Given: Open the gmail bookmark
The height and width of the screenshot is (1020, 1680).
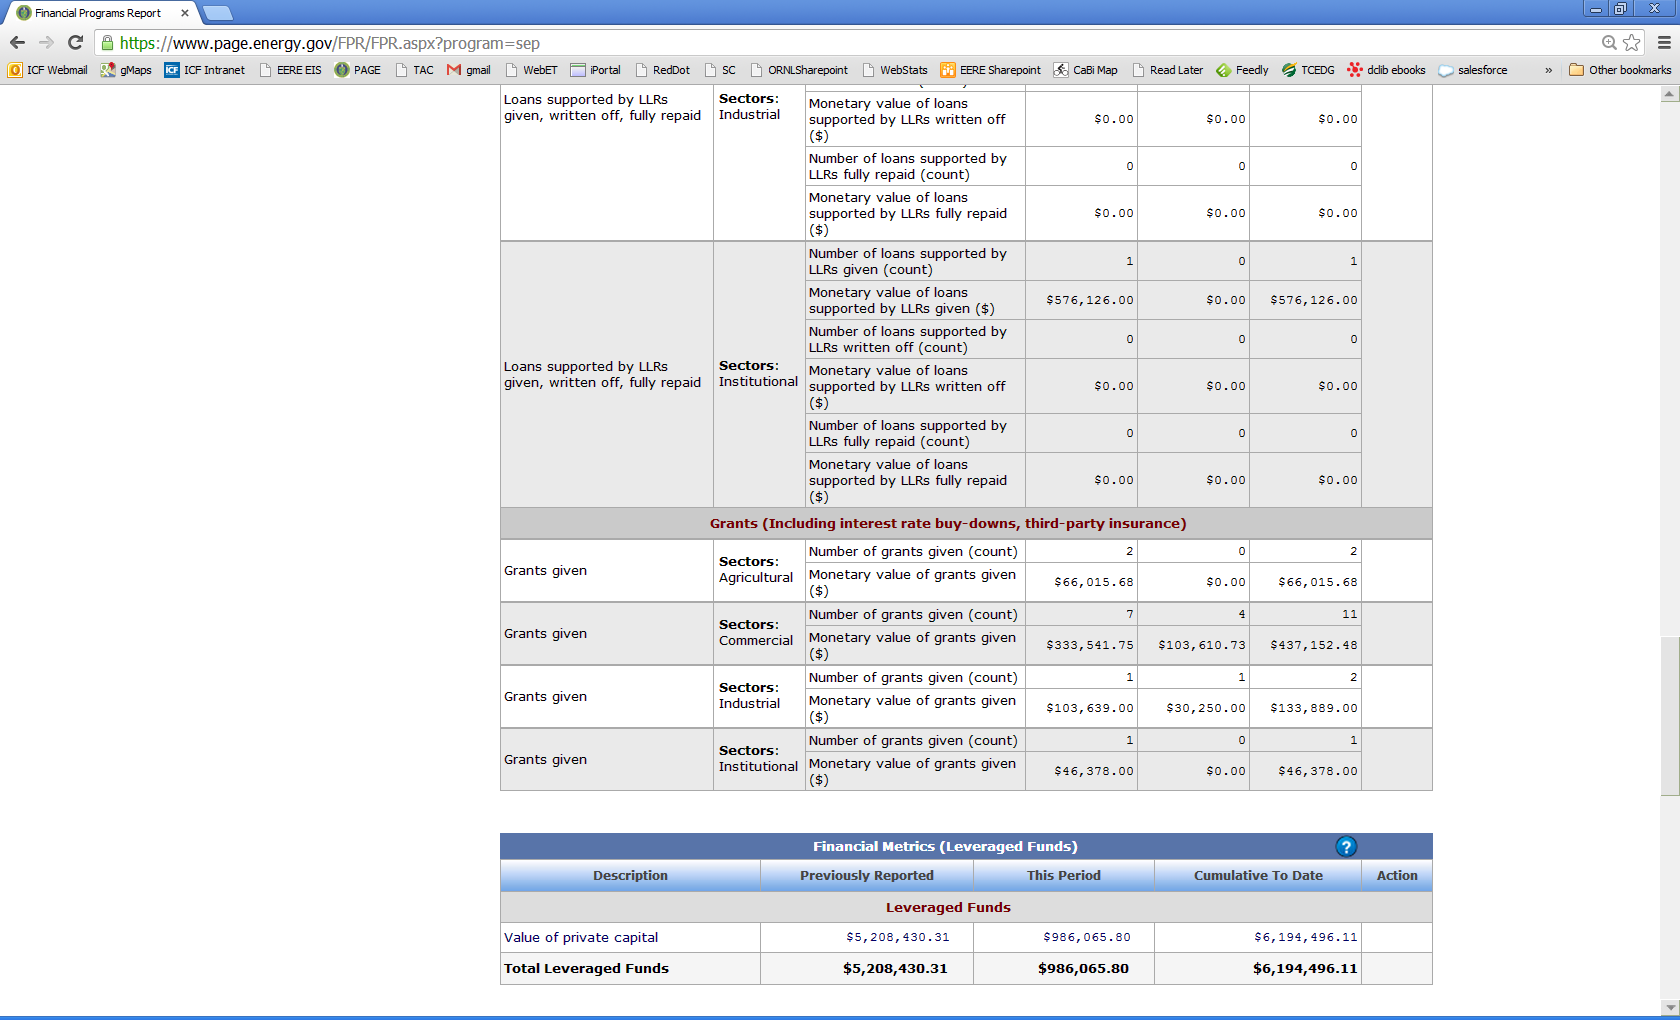Looking at the screenshot, I should click(469, 70).
